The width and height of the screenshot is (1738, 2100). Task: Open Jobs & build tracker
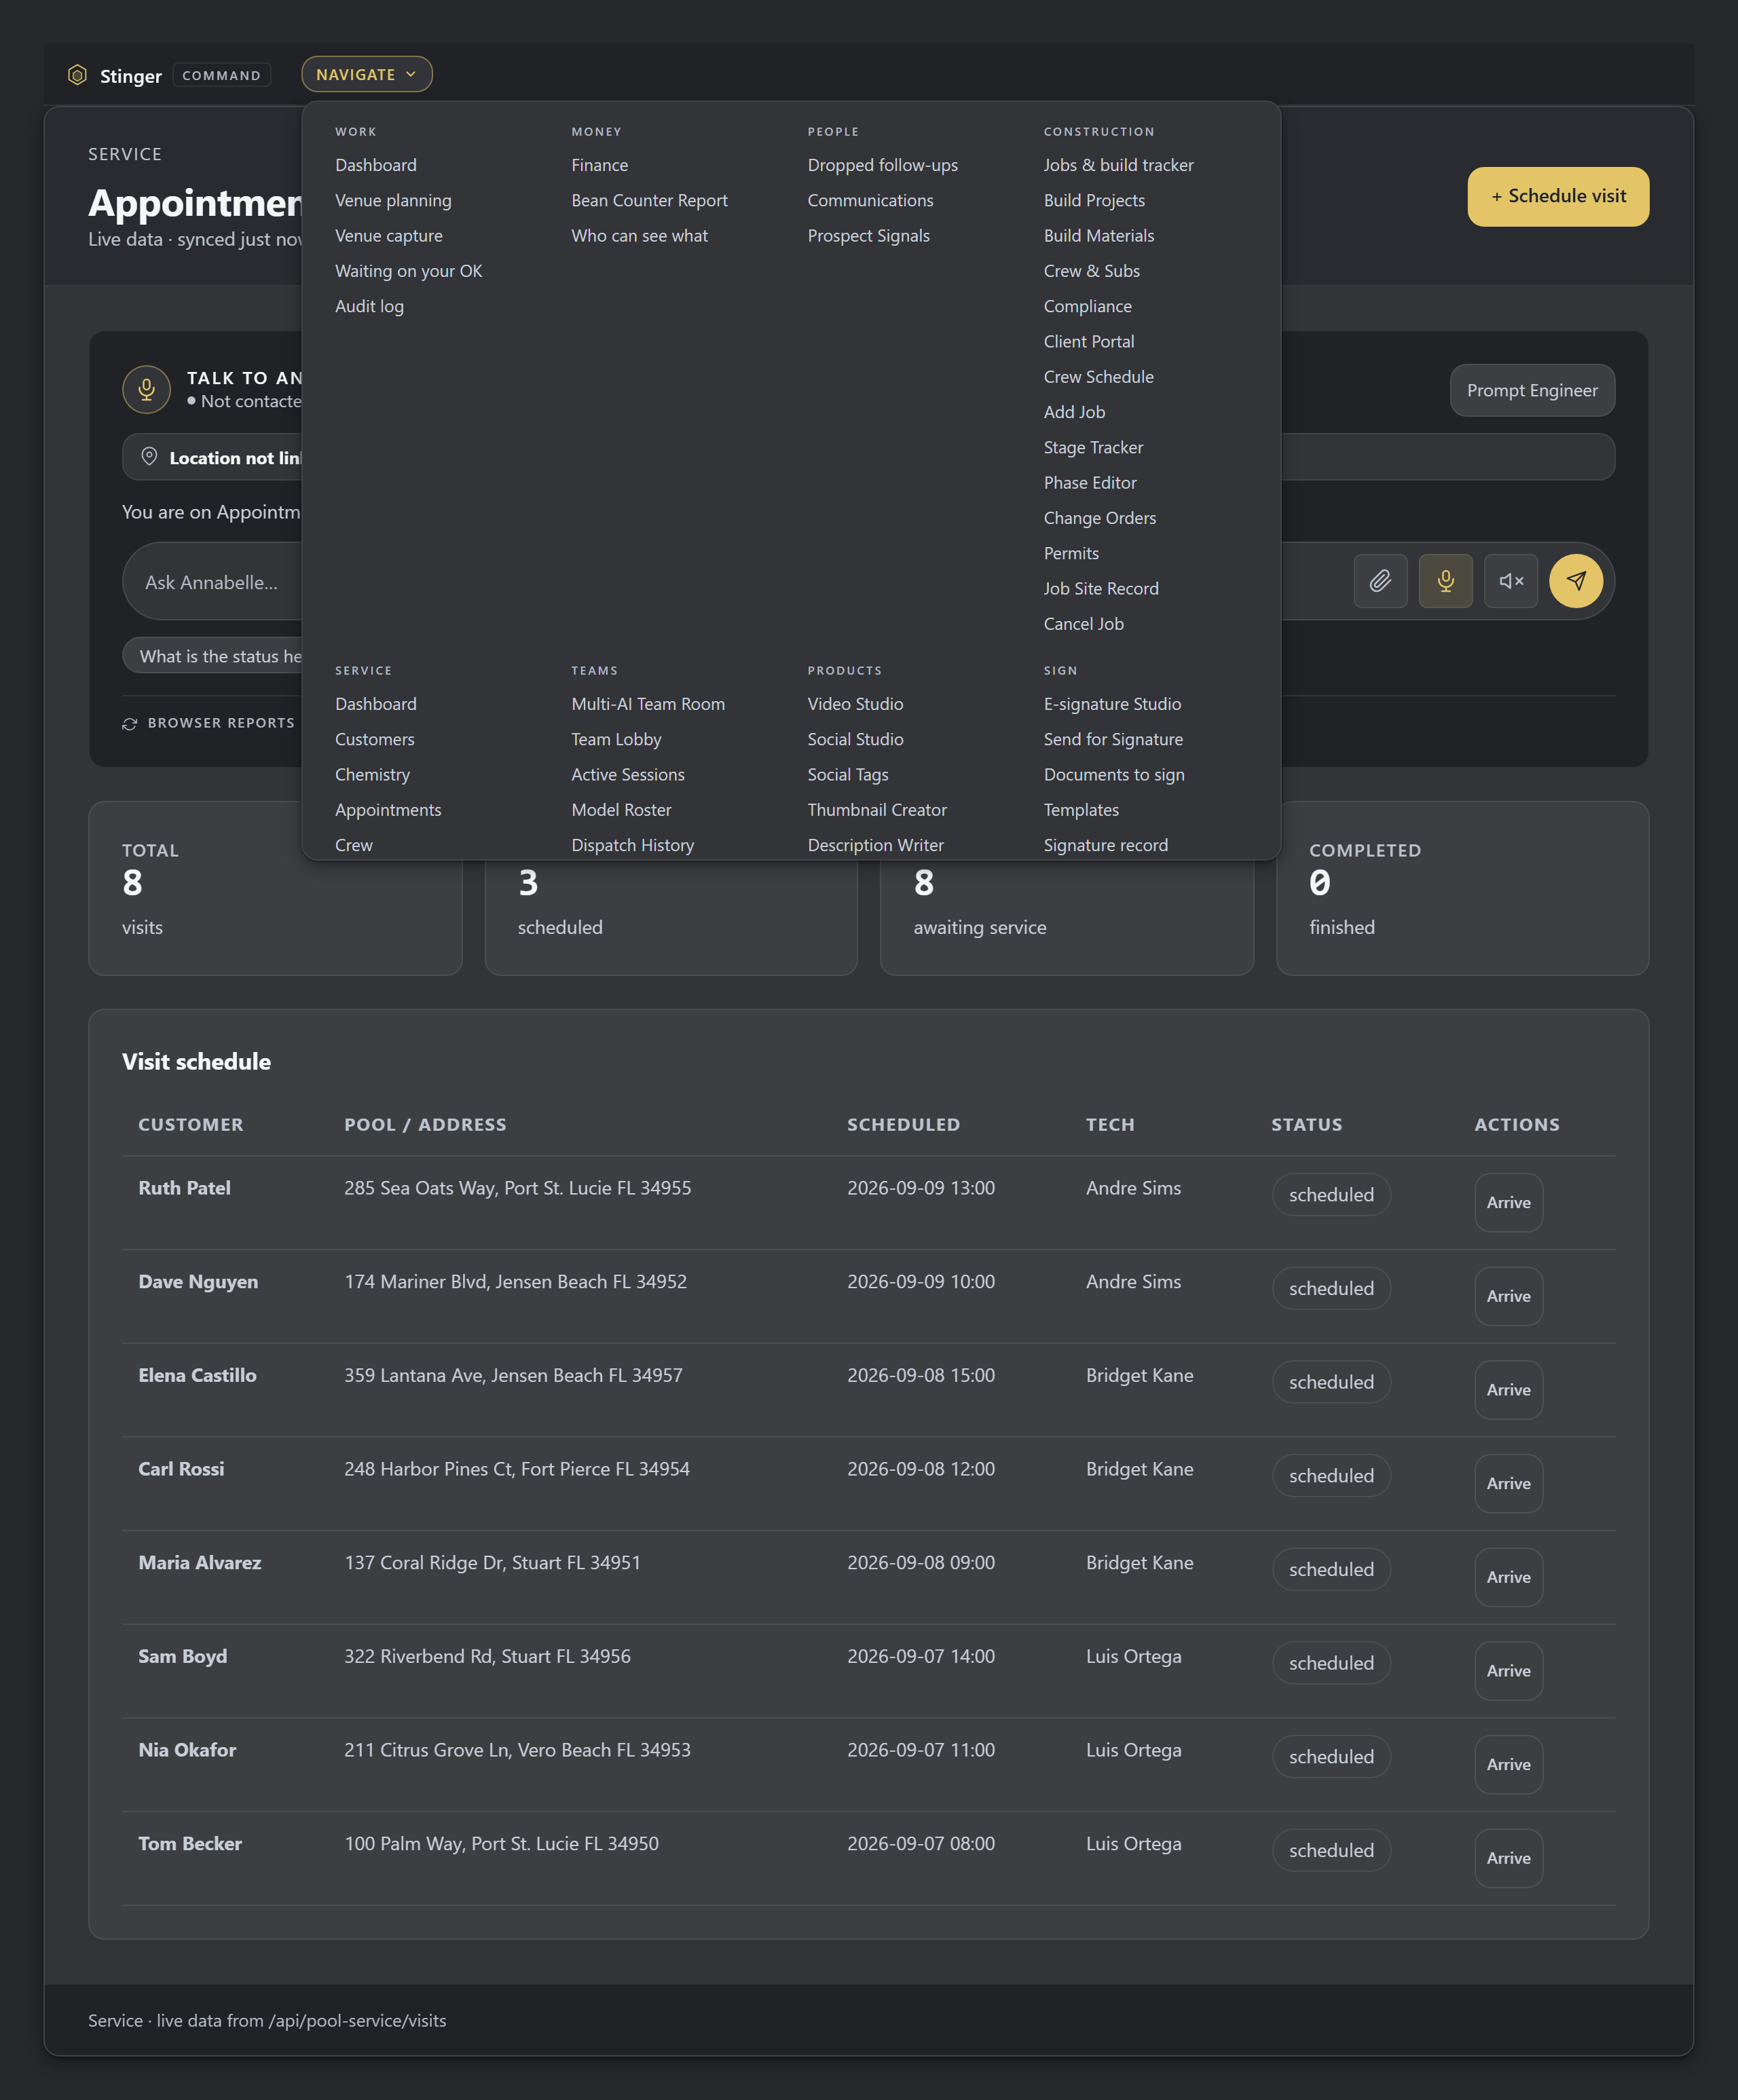point(1118,165)
